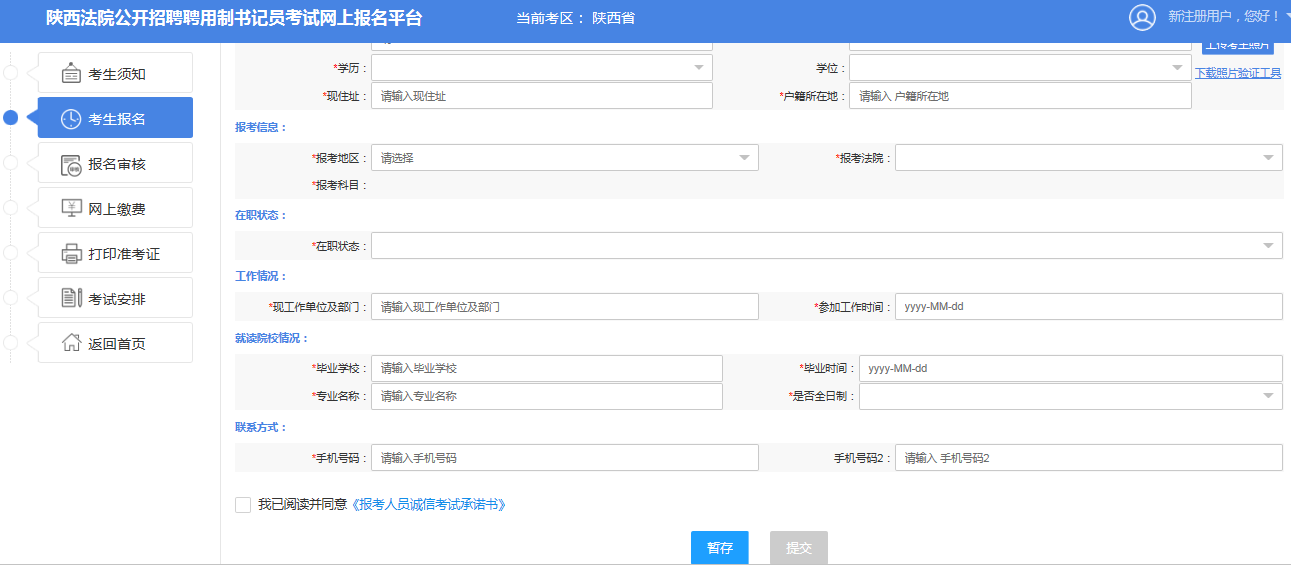The height and width of the screenshot is (566, 1291).
Task: Go to the 报名审核 sidebar item
Action: 115,163
